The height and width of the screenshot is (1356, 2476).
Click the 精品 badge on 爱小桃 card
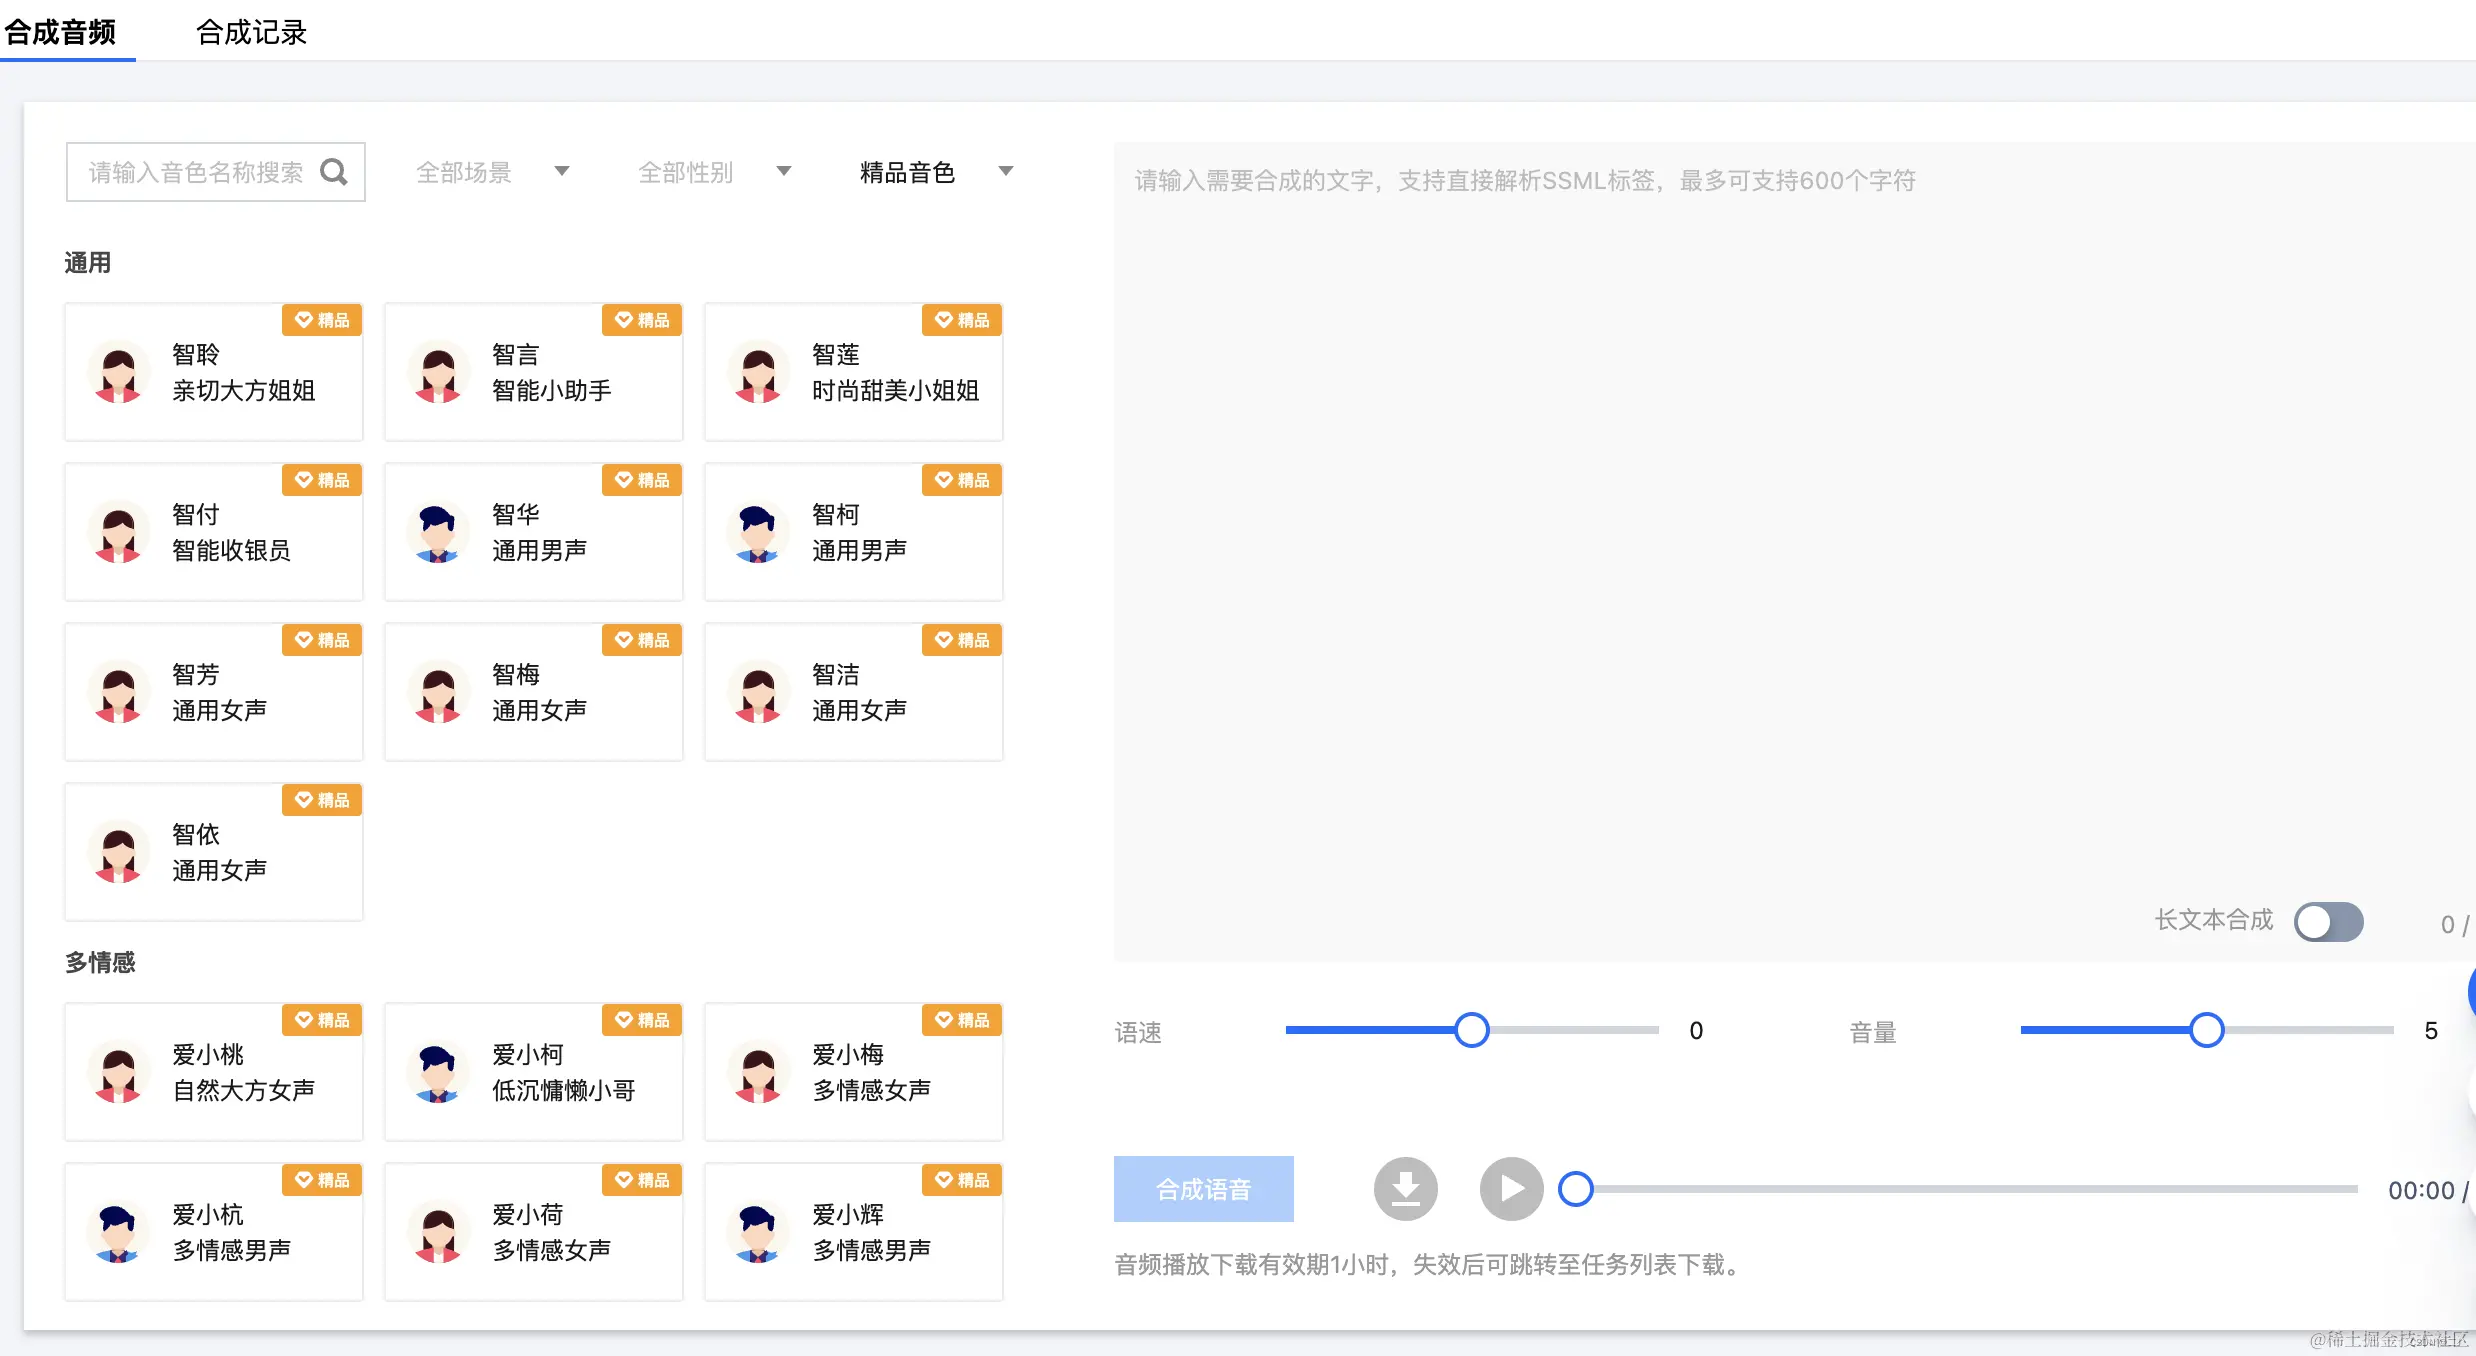pos(322,1020)
